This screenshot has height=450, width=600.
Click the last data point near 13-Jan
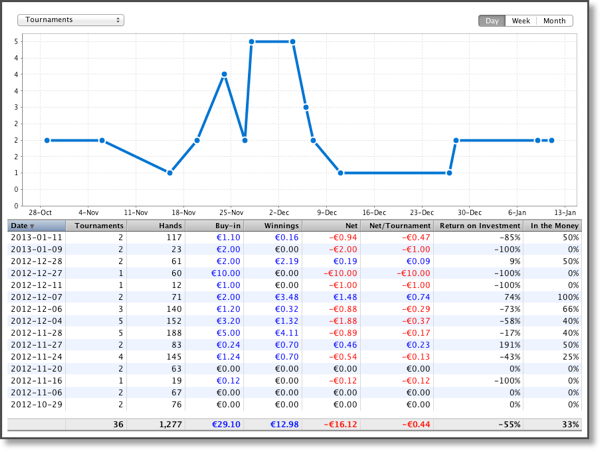click(x=551, y=140)
